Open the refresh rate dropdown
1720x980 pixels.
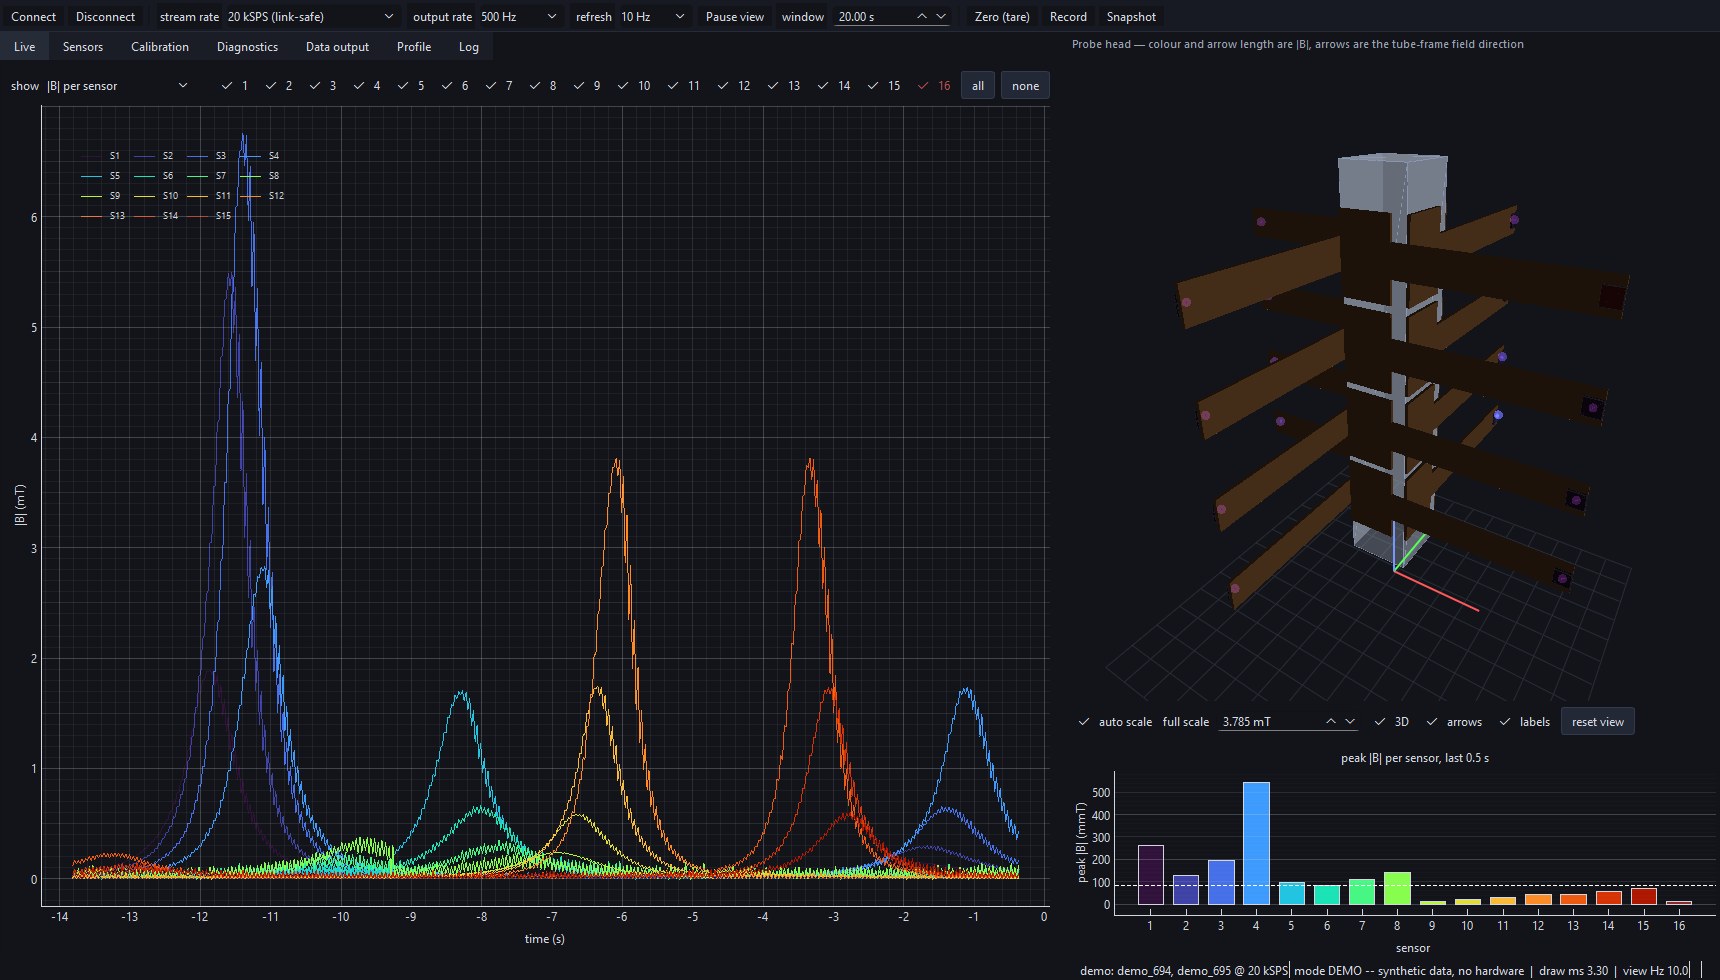(x=653, y=17)
